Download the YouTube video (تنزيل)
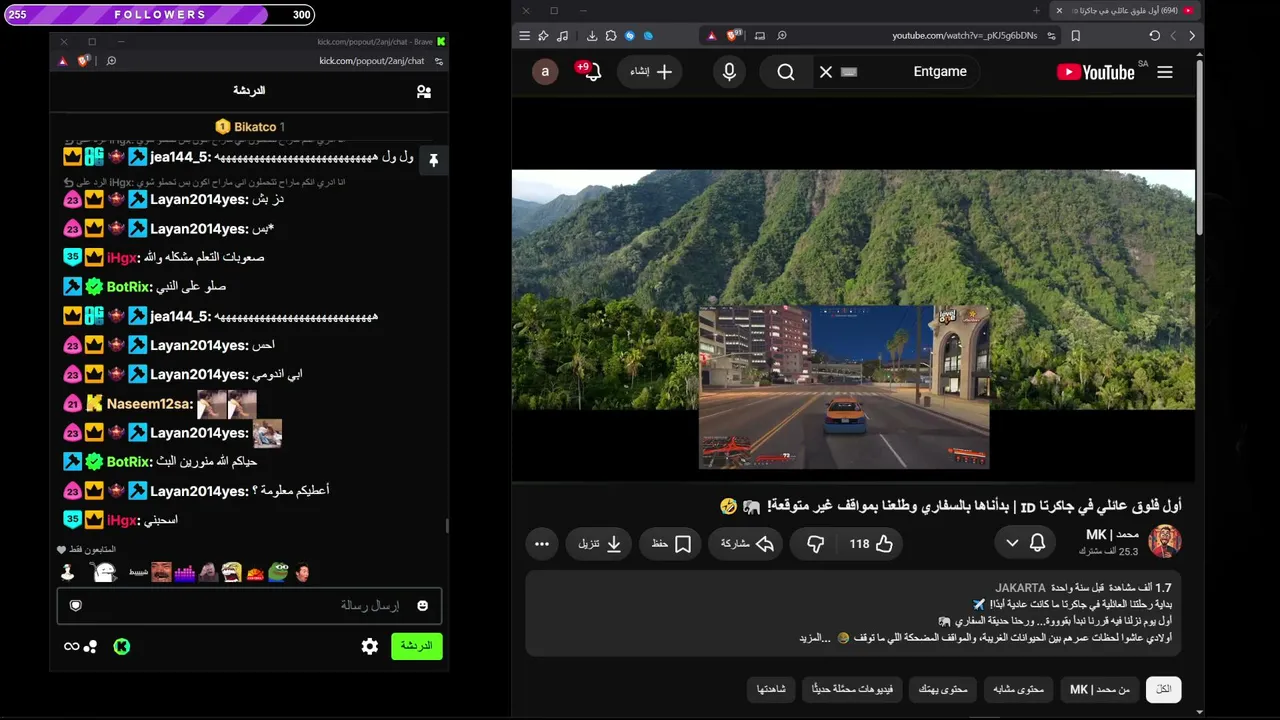 pos(600,544)
